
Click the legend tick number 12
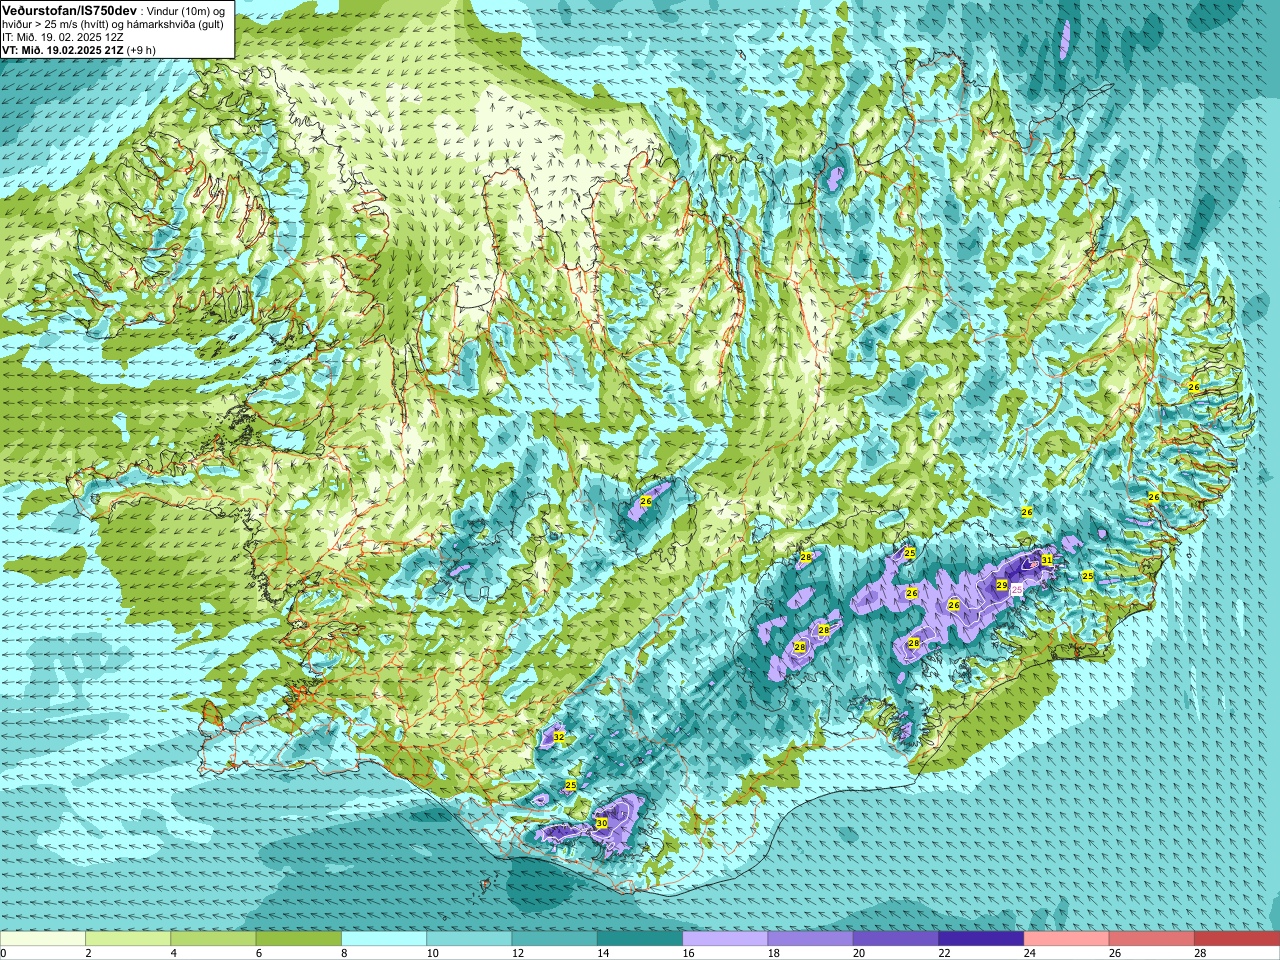click(x=518, y=953)
